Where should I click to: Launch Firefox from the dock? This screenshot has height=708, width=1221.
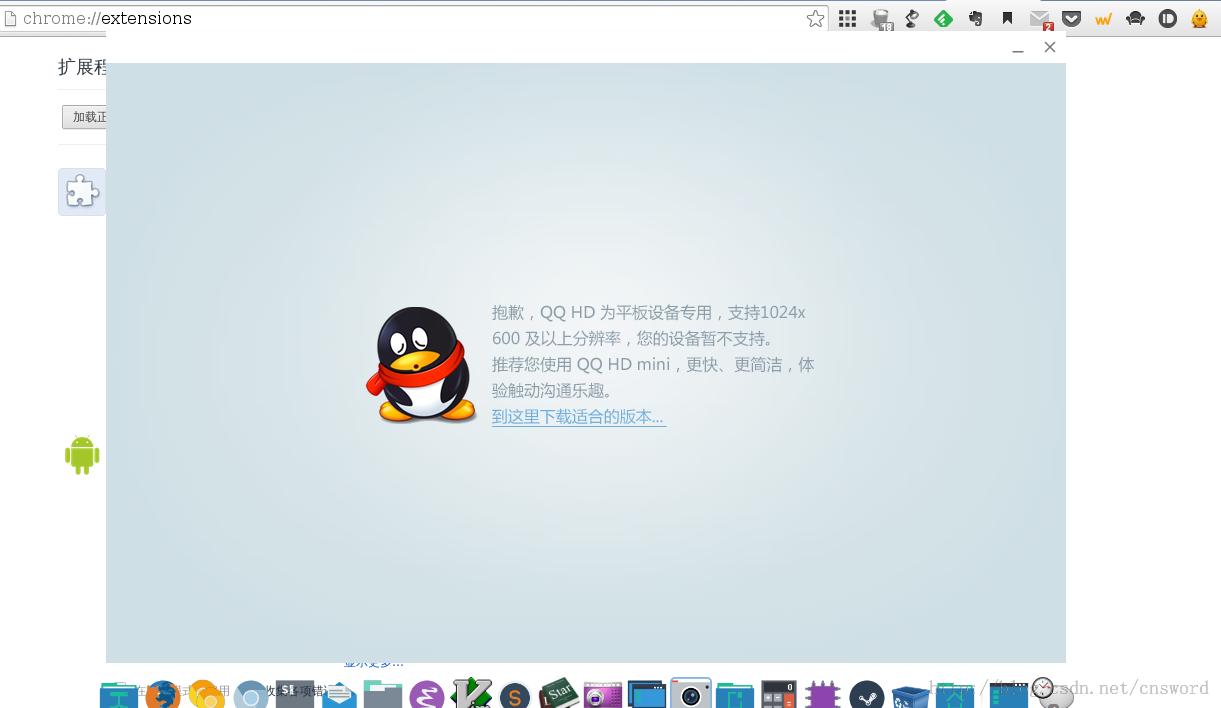click(x=163, y=694)
